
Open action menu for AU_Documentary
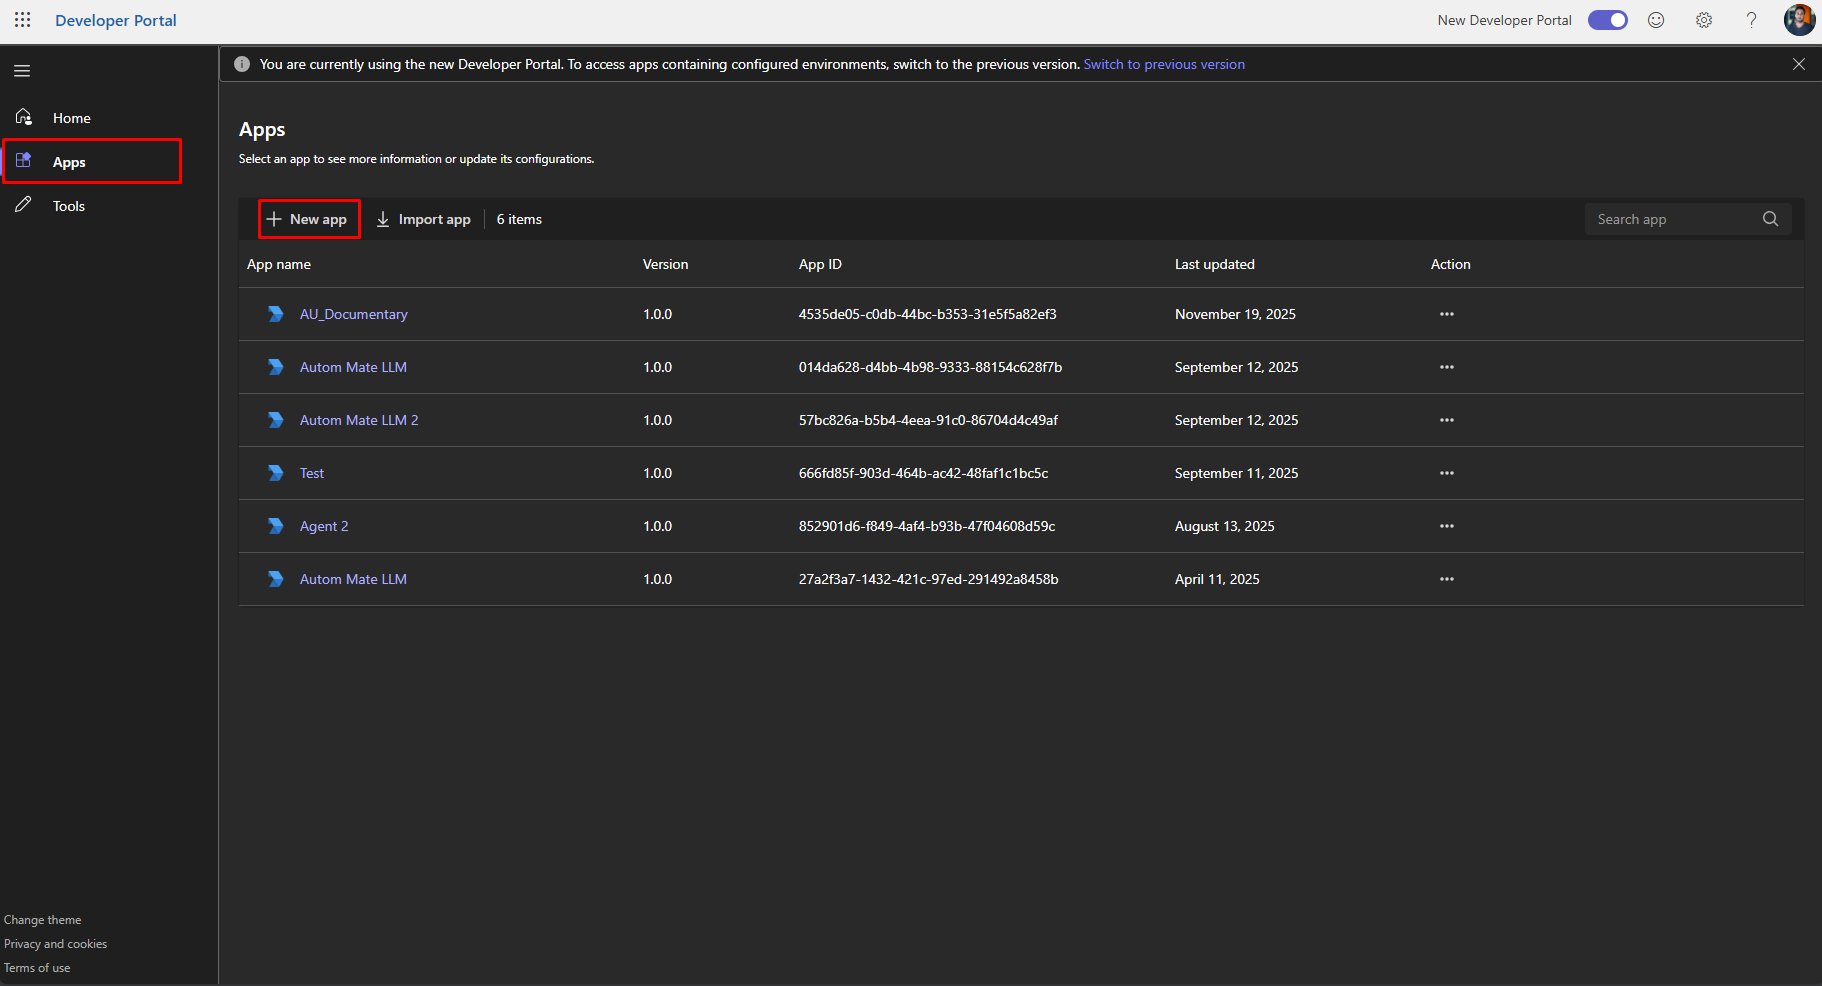(1446, 314)
